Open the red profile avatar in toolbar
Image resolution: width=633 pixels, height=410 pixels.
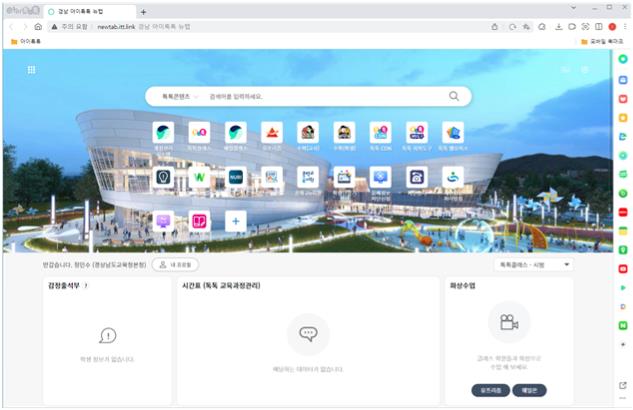[612, 27]
